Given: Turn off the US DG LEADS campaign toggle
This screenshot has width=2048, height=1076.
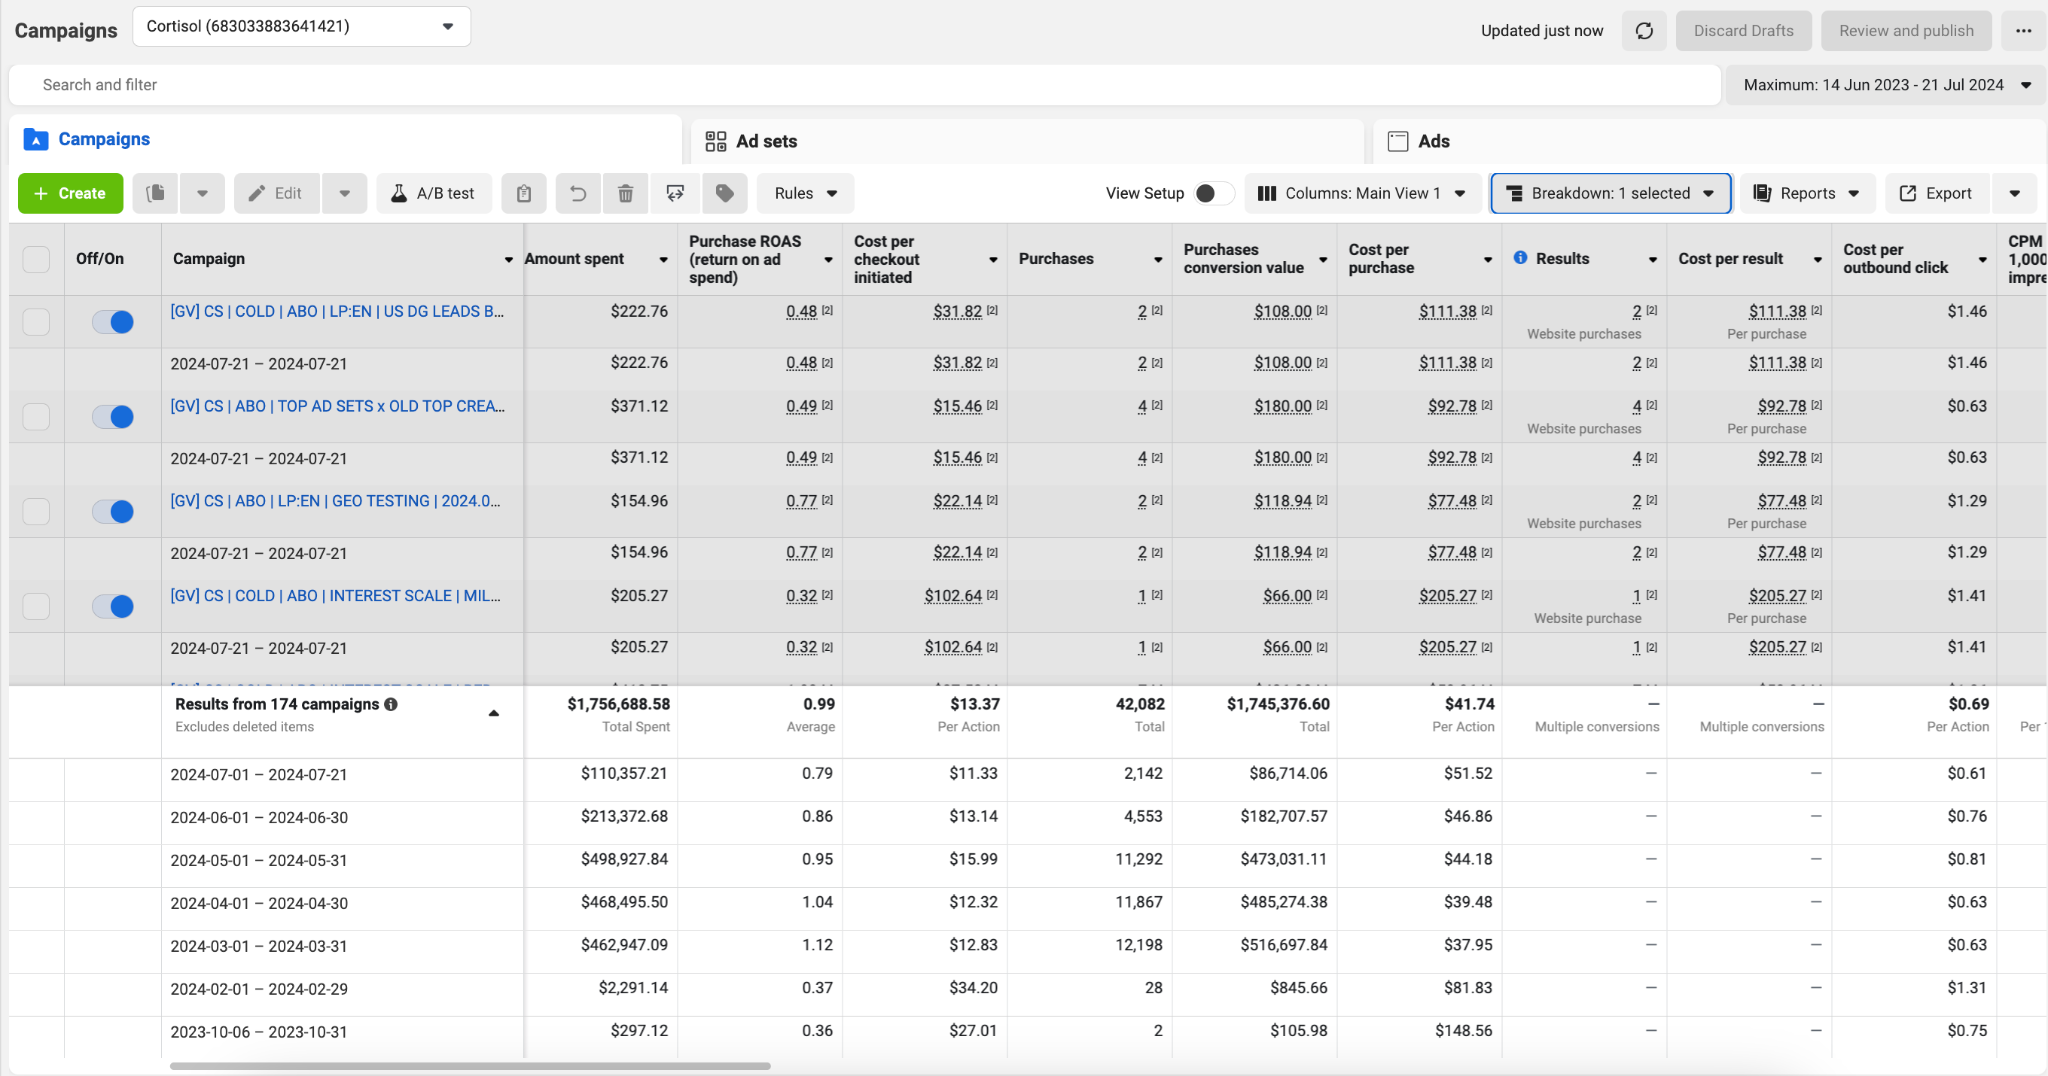Looking at the screenshot, I should point(113,322).
